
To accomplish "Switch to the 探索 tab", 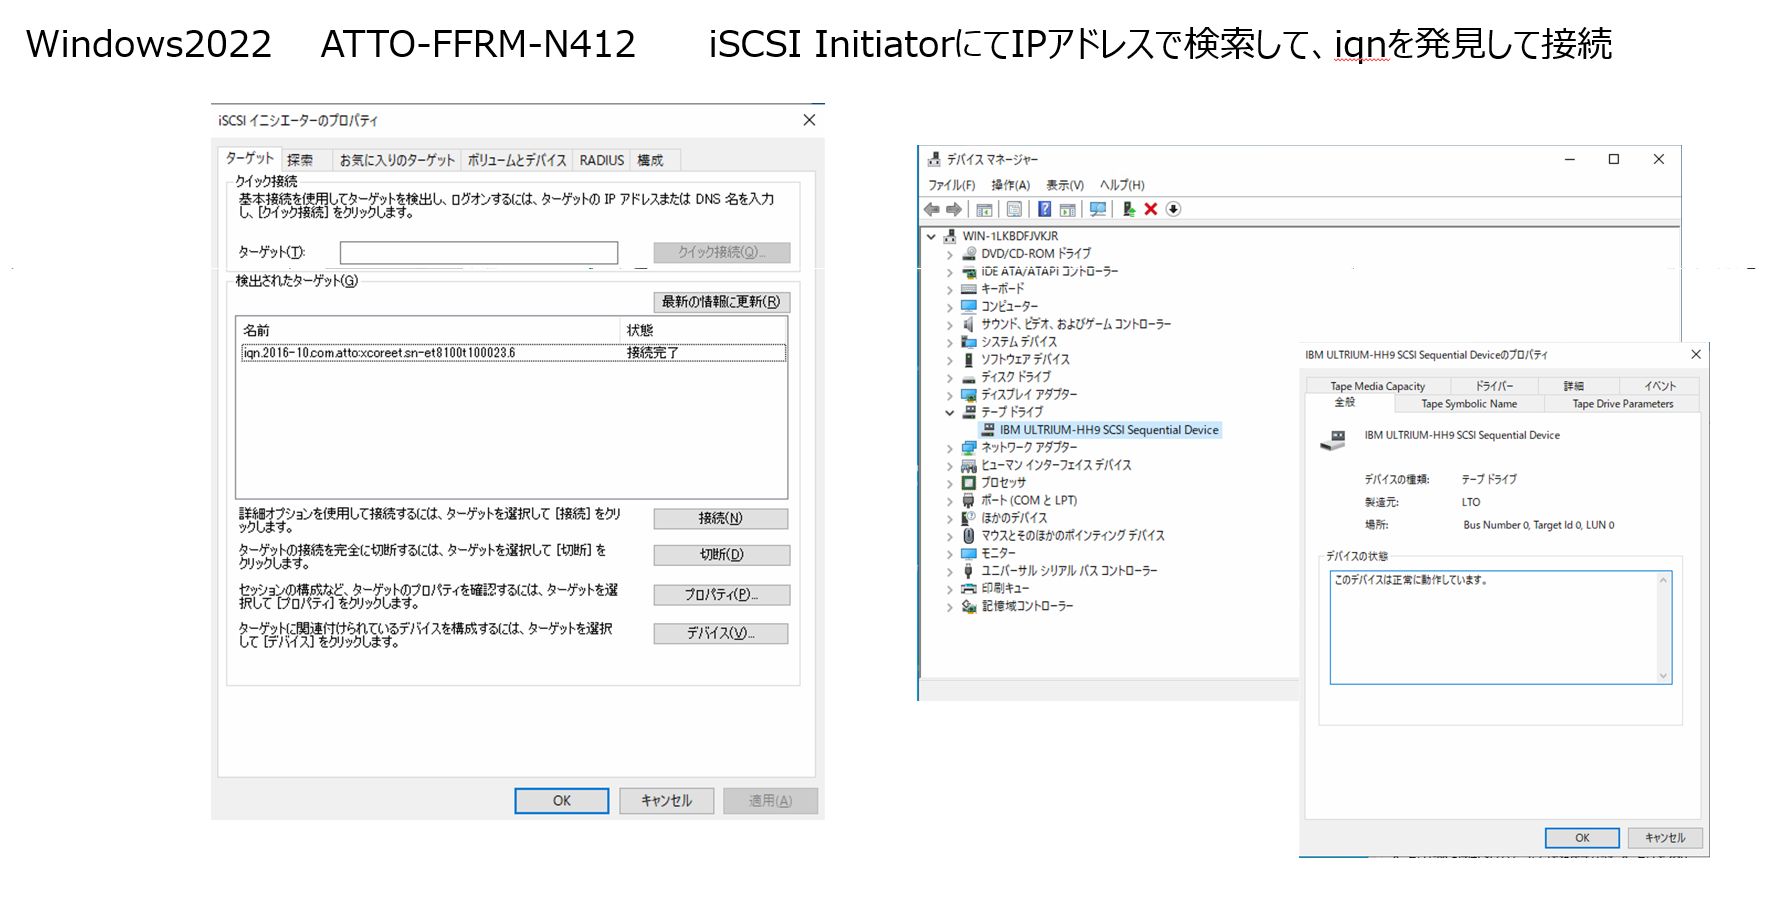I will coord(300,160).
